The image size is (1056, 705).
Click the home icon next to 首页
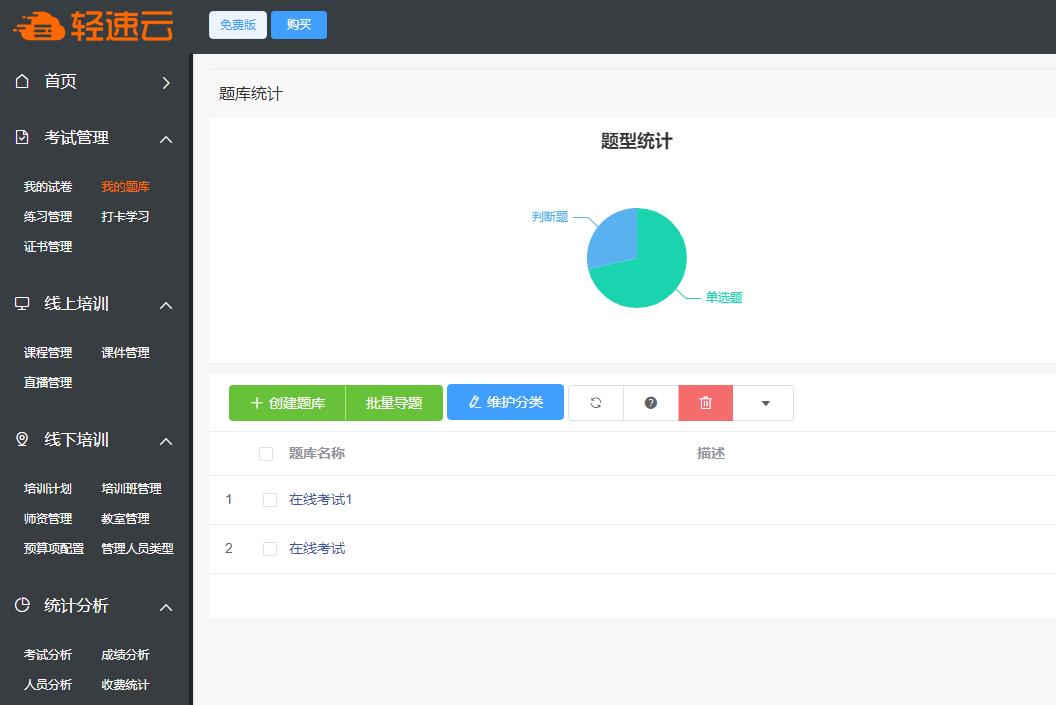pos(22,82)
